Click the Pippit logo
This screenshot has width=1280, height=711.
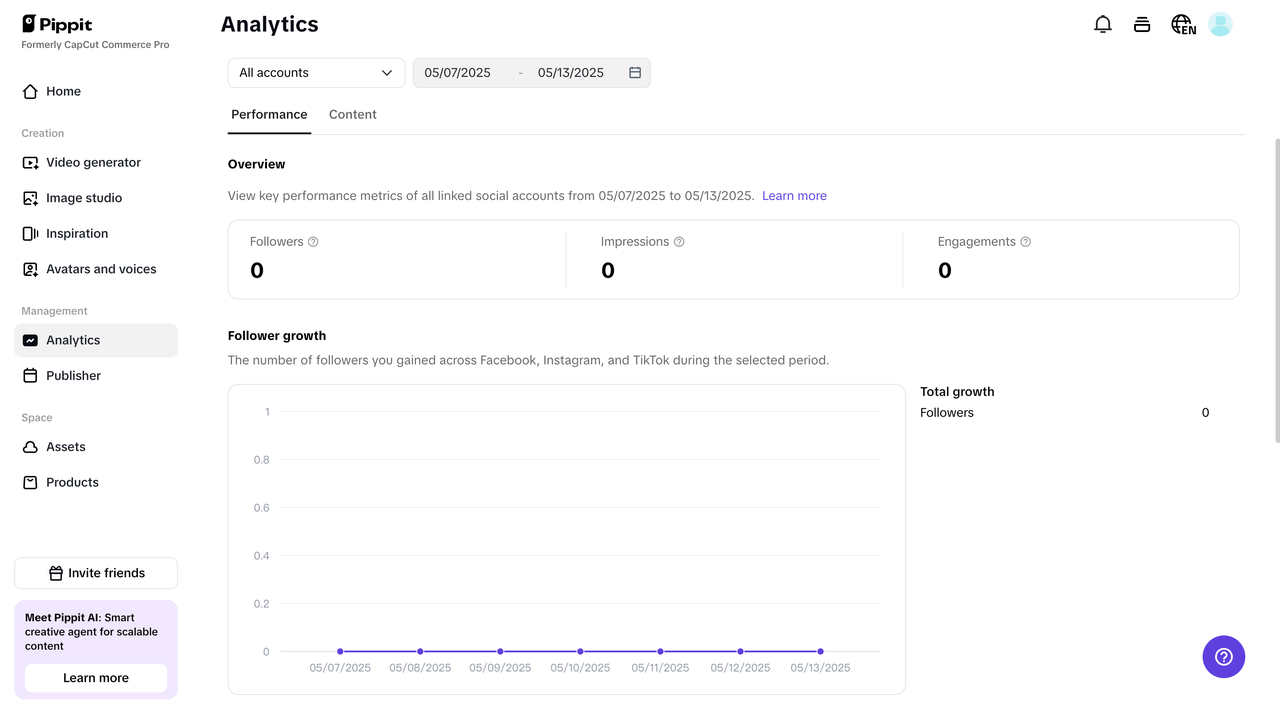57,23
